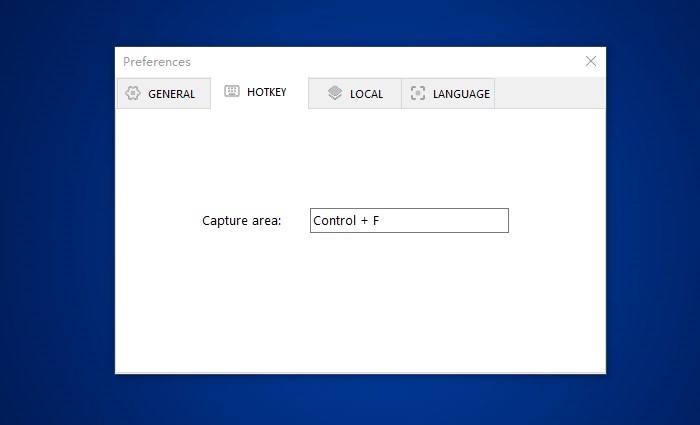Click the empty tab strip right of LANGUAGE

click(x=550, y=93)
